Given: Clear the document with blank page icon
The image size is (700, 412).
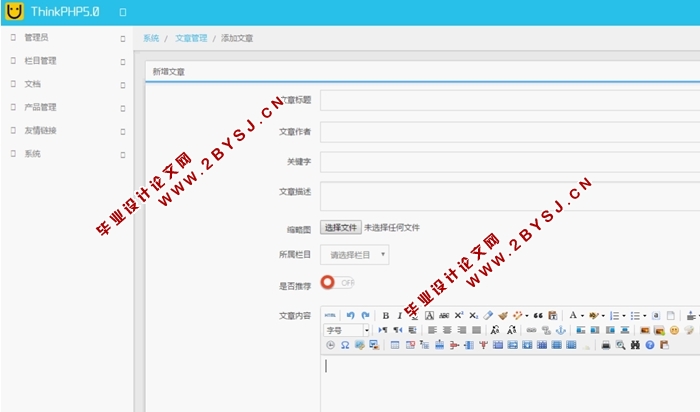Looking at the screenshot, I should click(671, 316).
